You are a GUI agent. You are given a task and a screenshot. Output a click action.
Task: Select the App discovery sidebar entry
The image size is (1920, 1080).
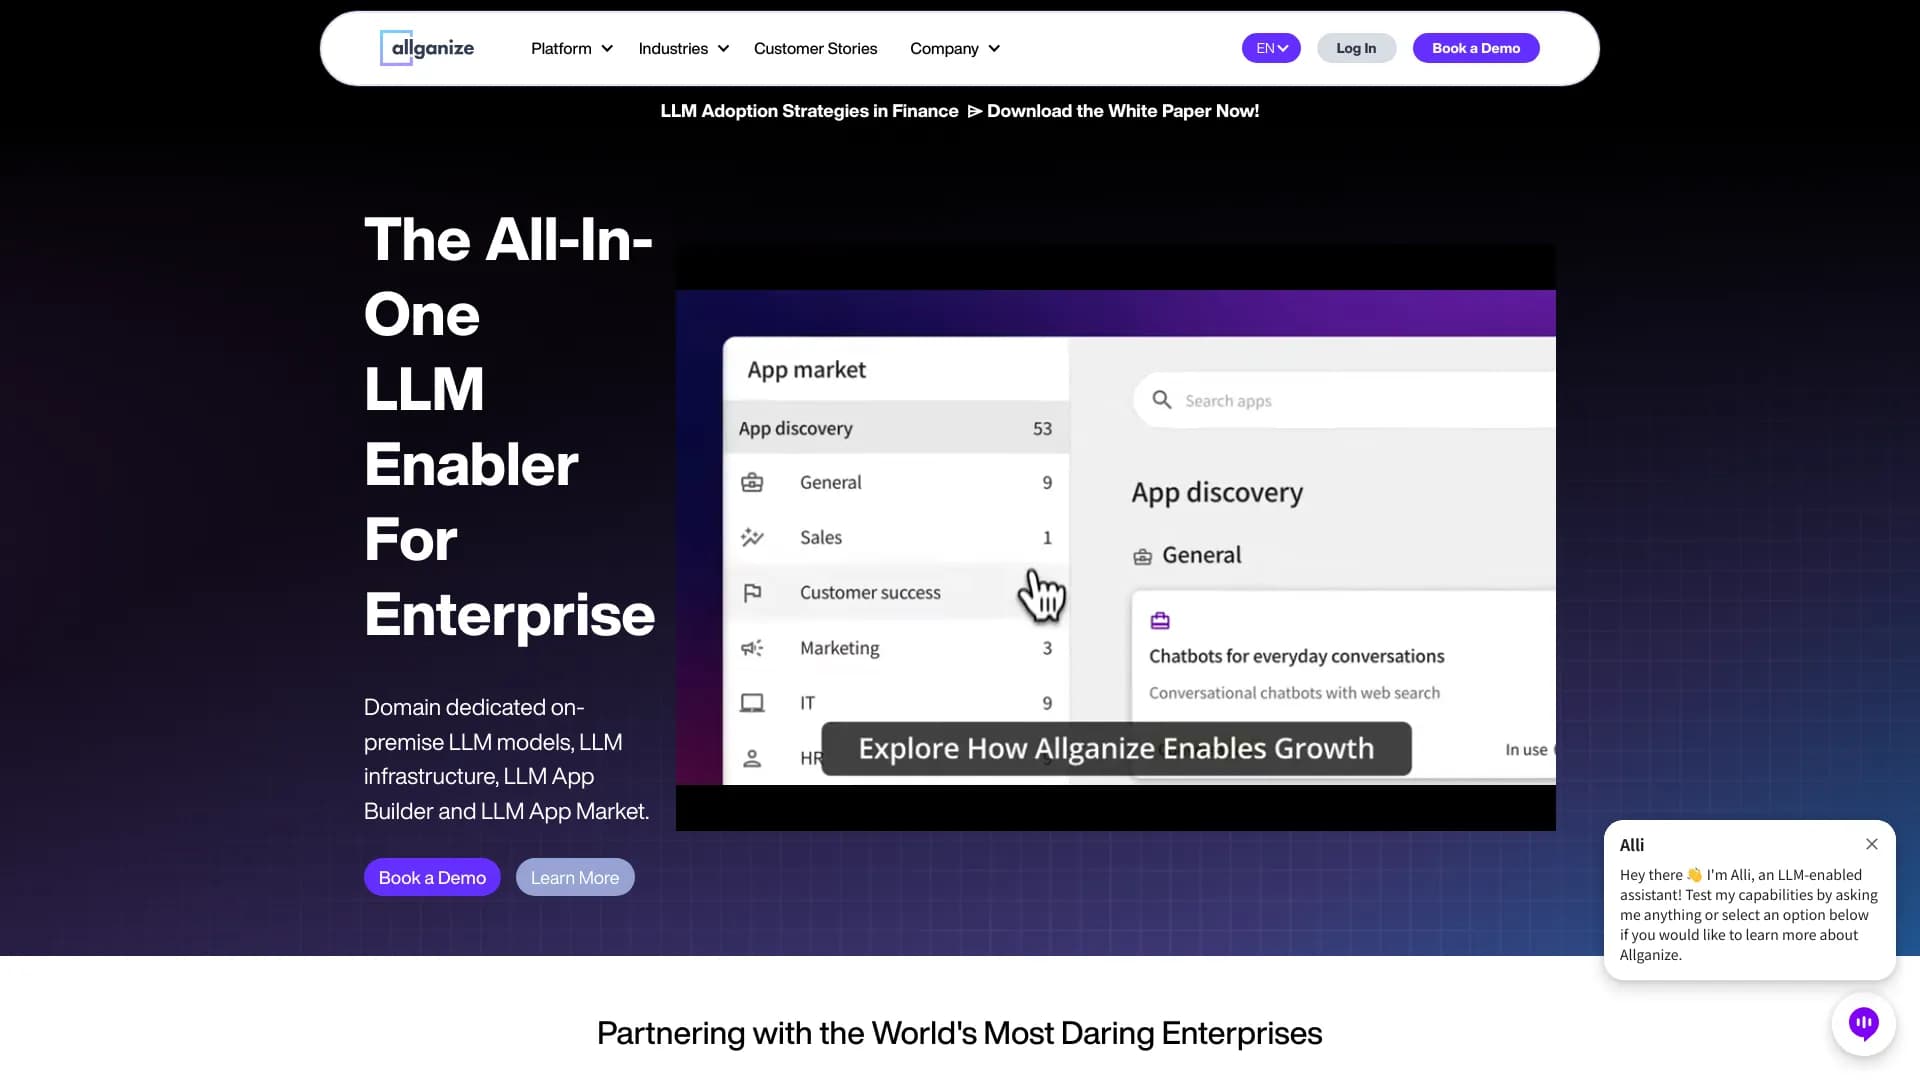[795, 428]
